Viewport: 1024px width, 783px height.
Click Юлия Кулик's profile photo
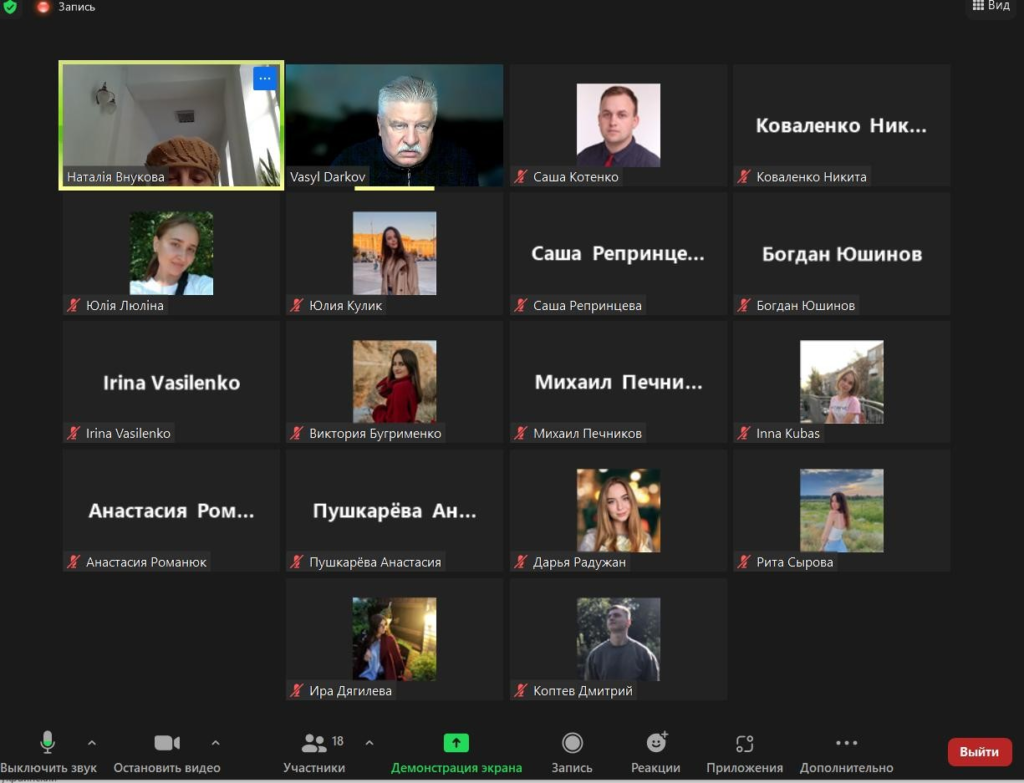pyautogui.click(x=394, y=253)
